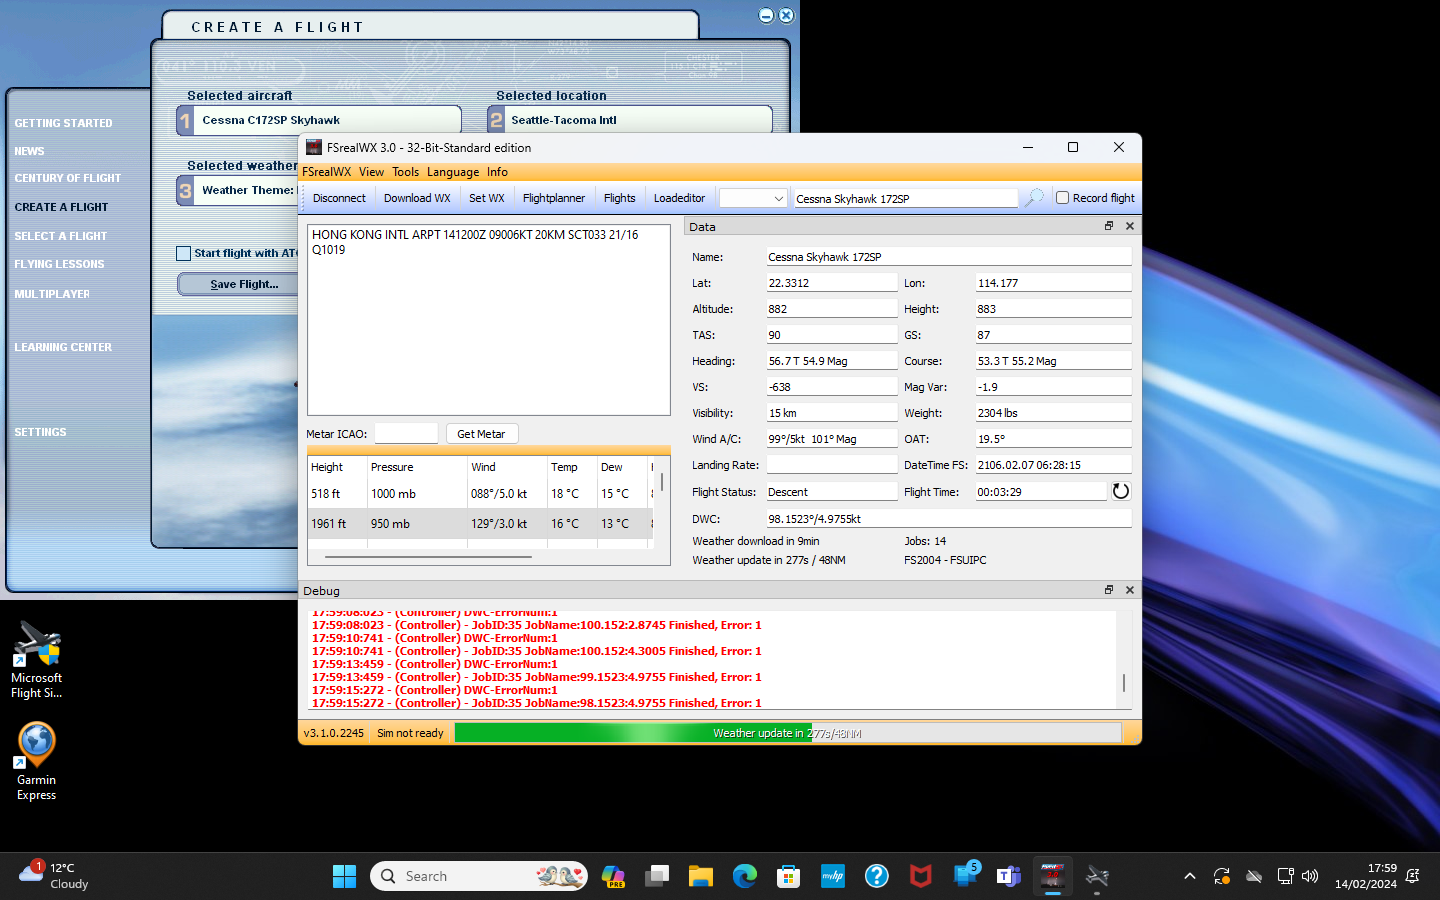Open the Loadeditor

pos(679,198)
